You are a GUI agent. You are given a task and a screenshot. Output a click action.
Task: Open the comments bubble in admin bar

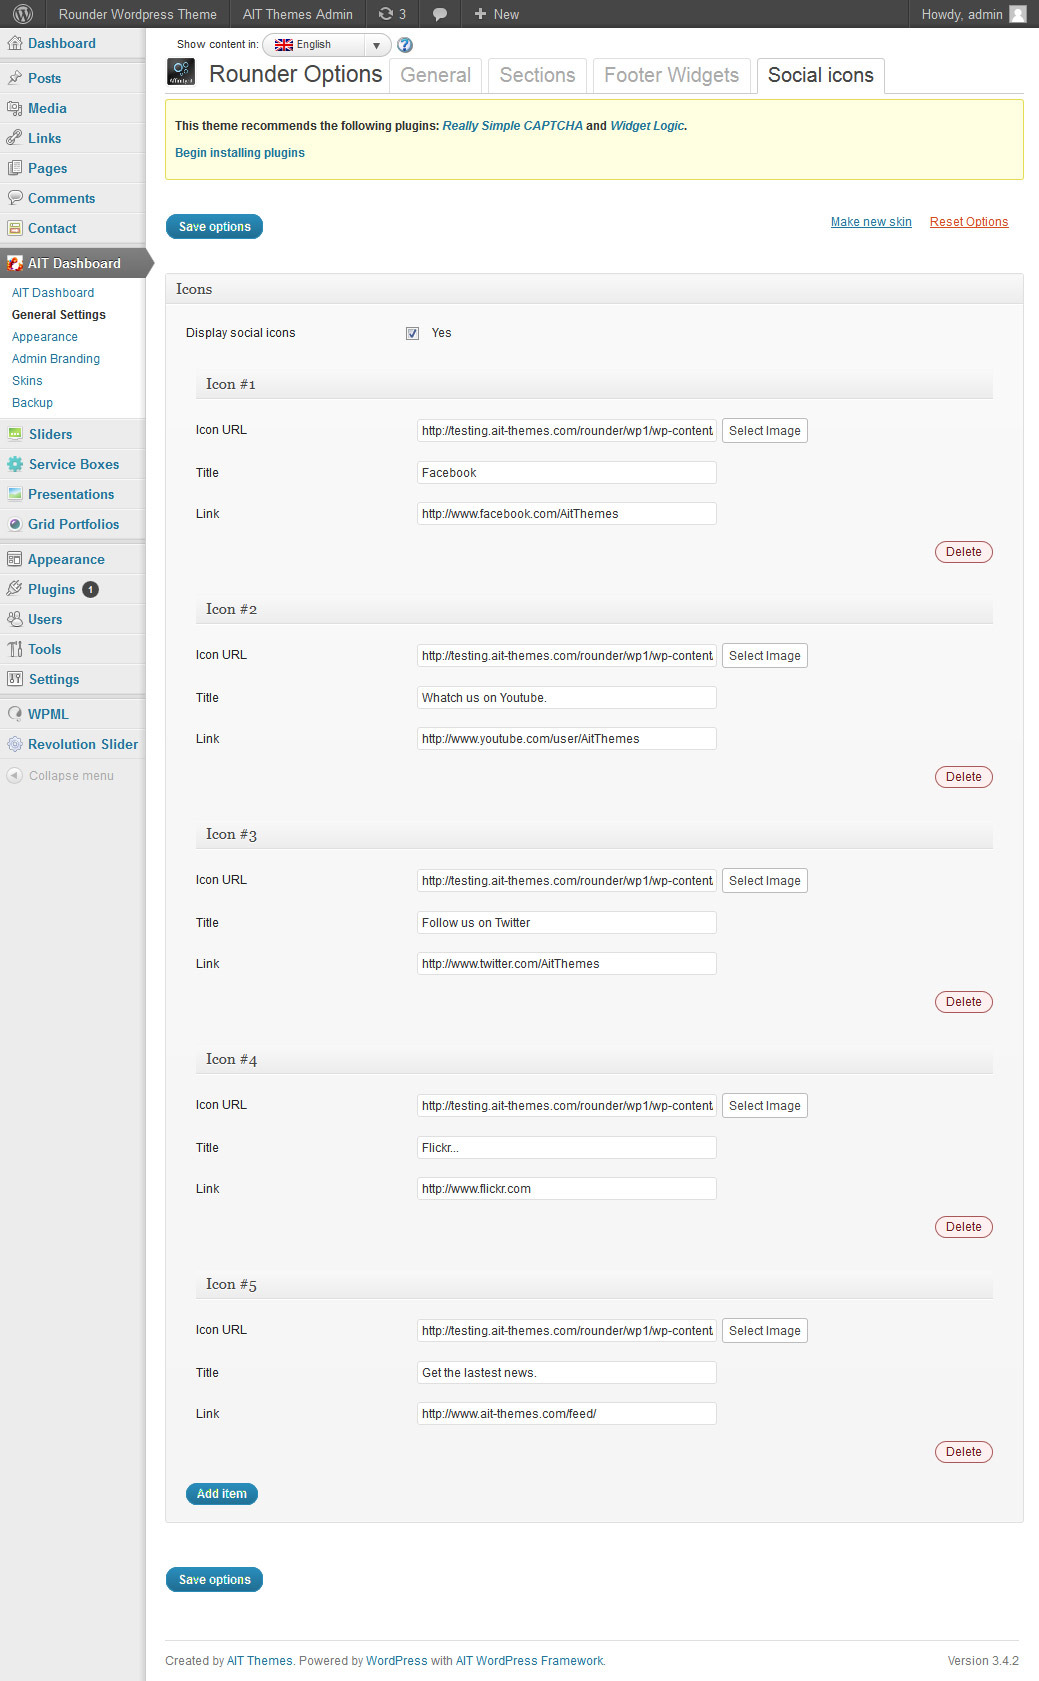pos(440,14)
